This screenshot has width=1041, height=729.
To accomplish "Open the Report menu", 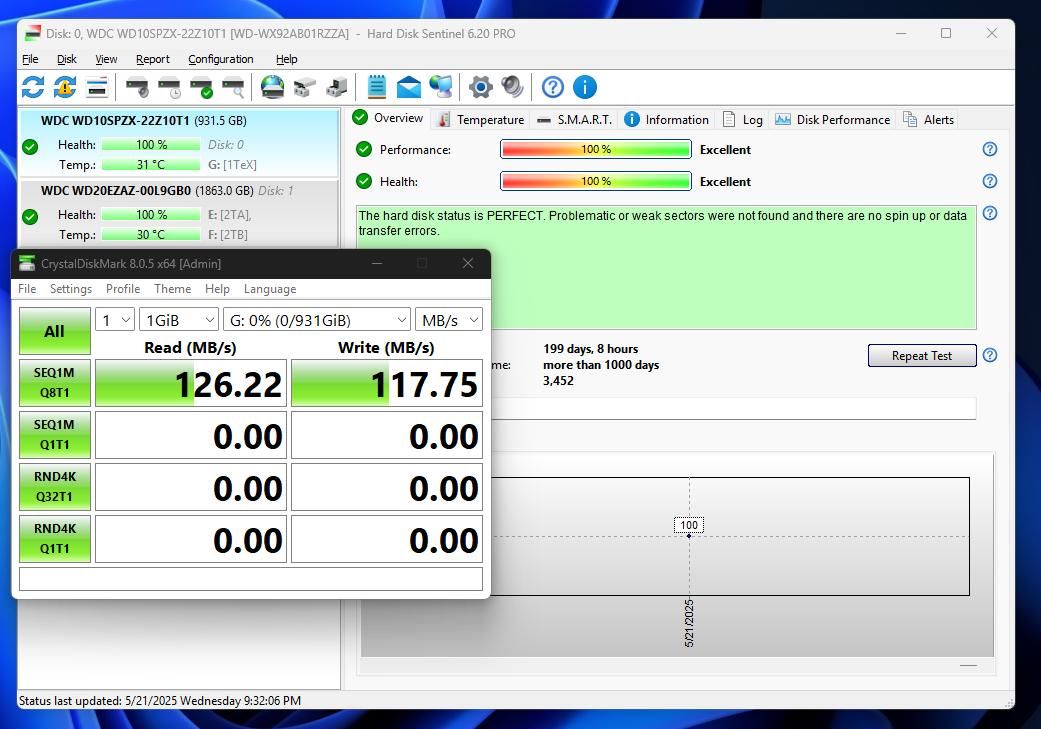I will (x=153, y=59).
